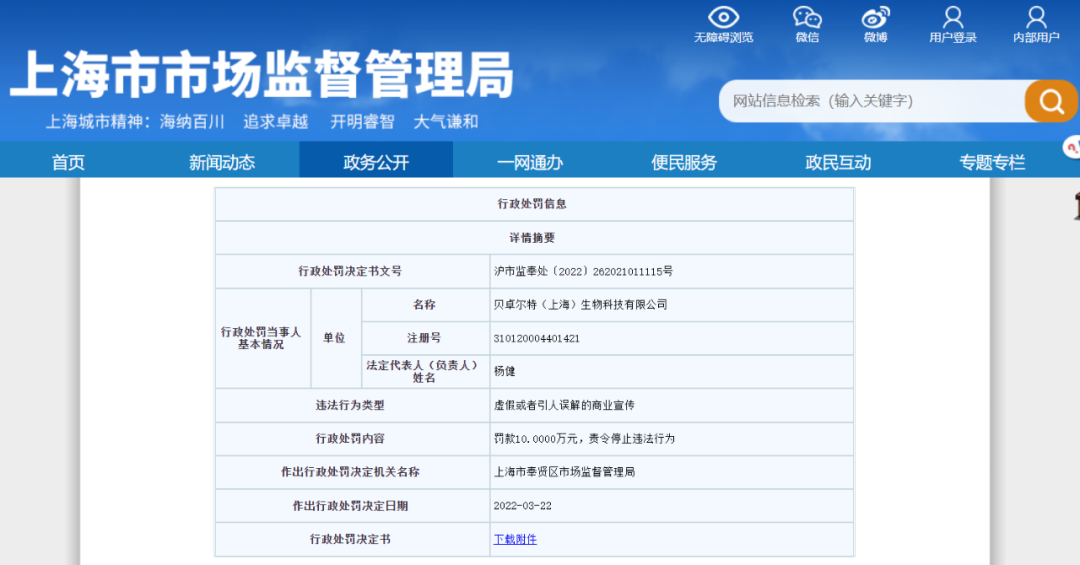
Task: Select the 政务公开 navigation tab
Action: click(376, 162)
